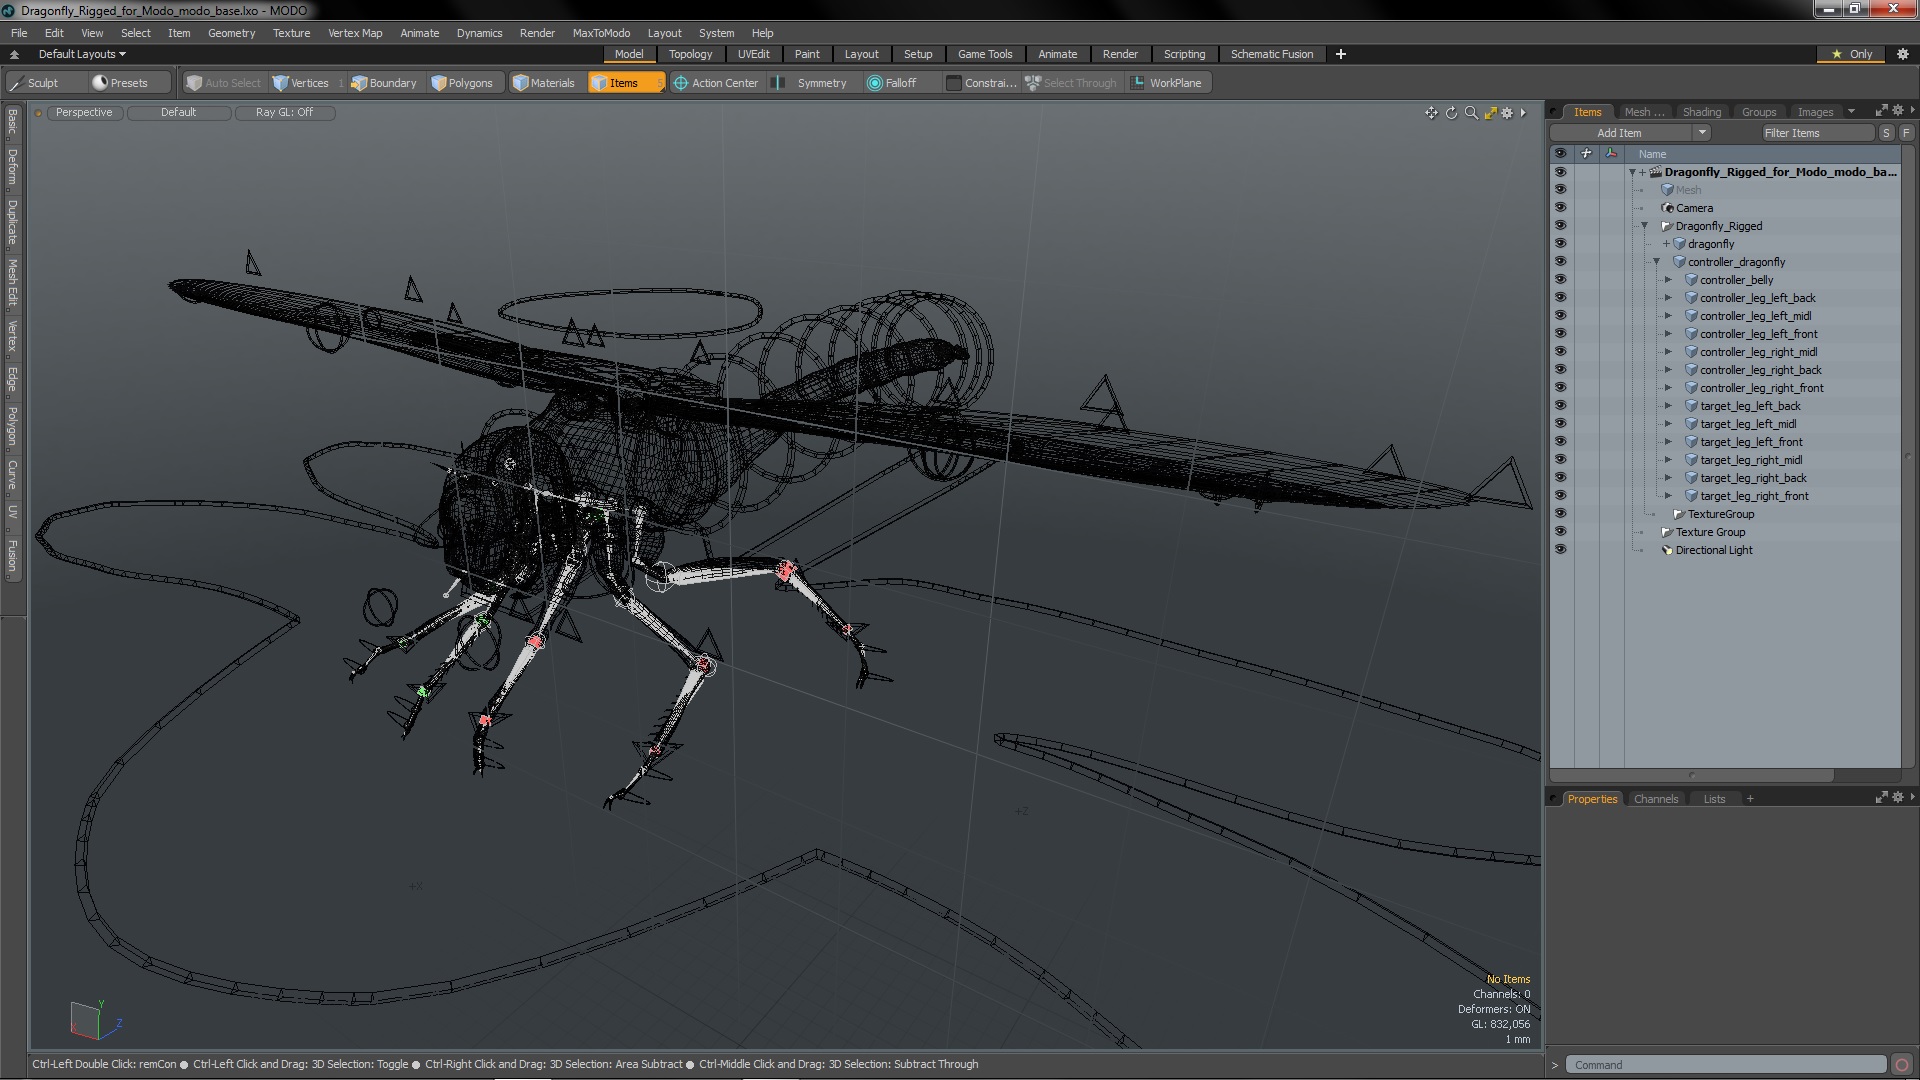The width and height of the screenshot is (1920, 1080).
Task: Open the panel tabs overflow arrow after Images
Action: [1851, 111]
